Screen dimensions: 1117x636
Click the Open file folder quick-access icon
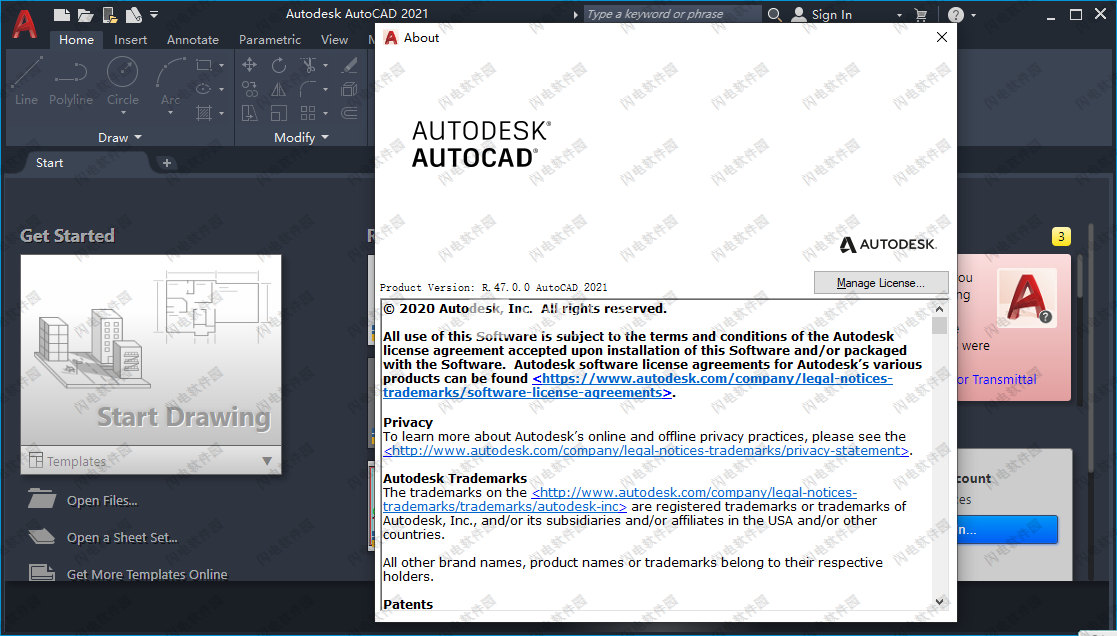point(85,15)
